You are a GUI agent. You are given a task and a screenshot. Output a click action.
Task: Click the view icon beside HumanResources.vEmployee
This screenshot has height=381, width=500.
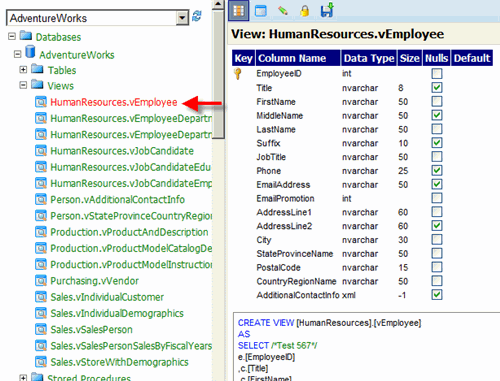pyautogui.click(x=41, y=102)
